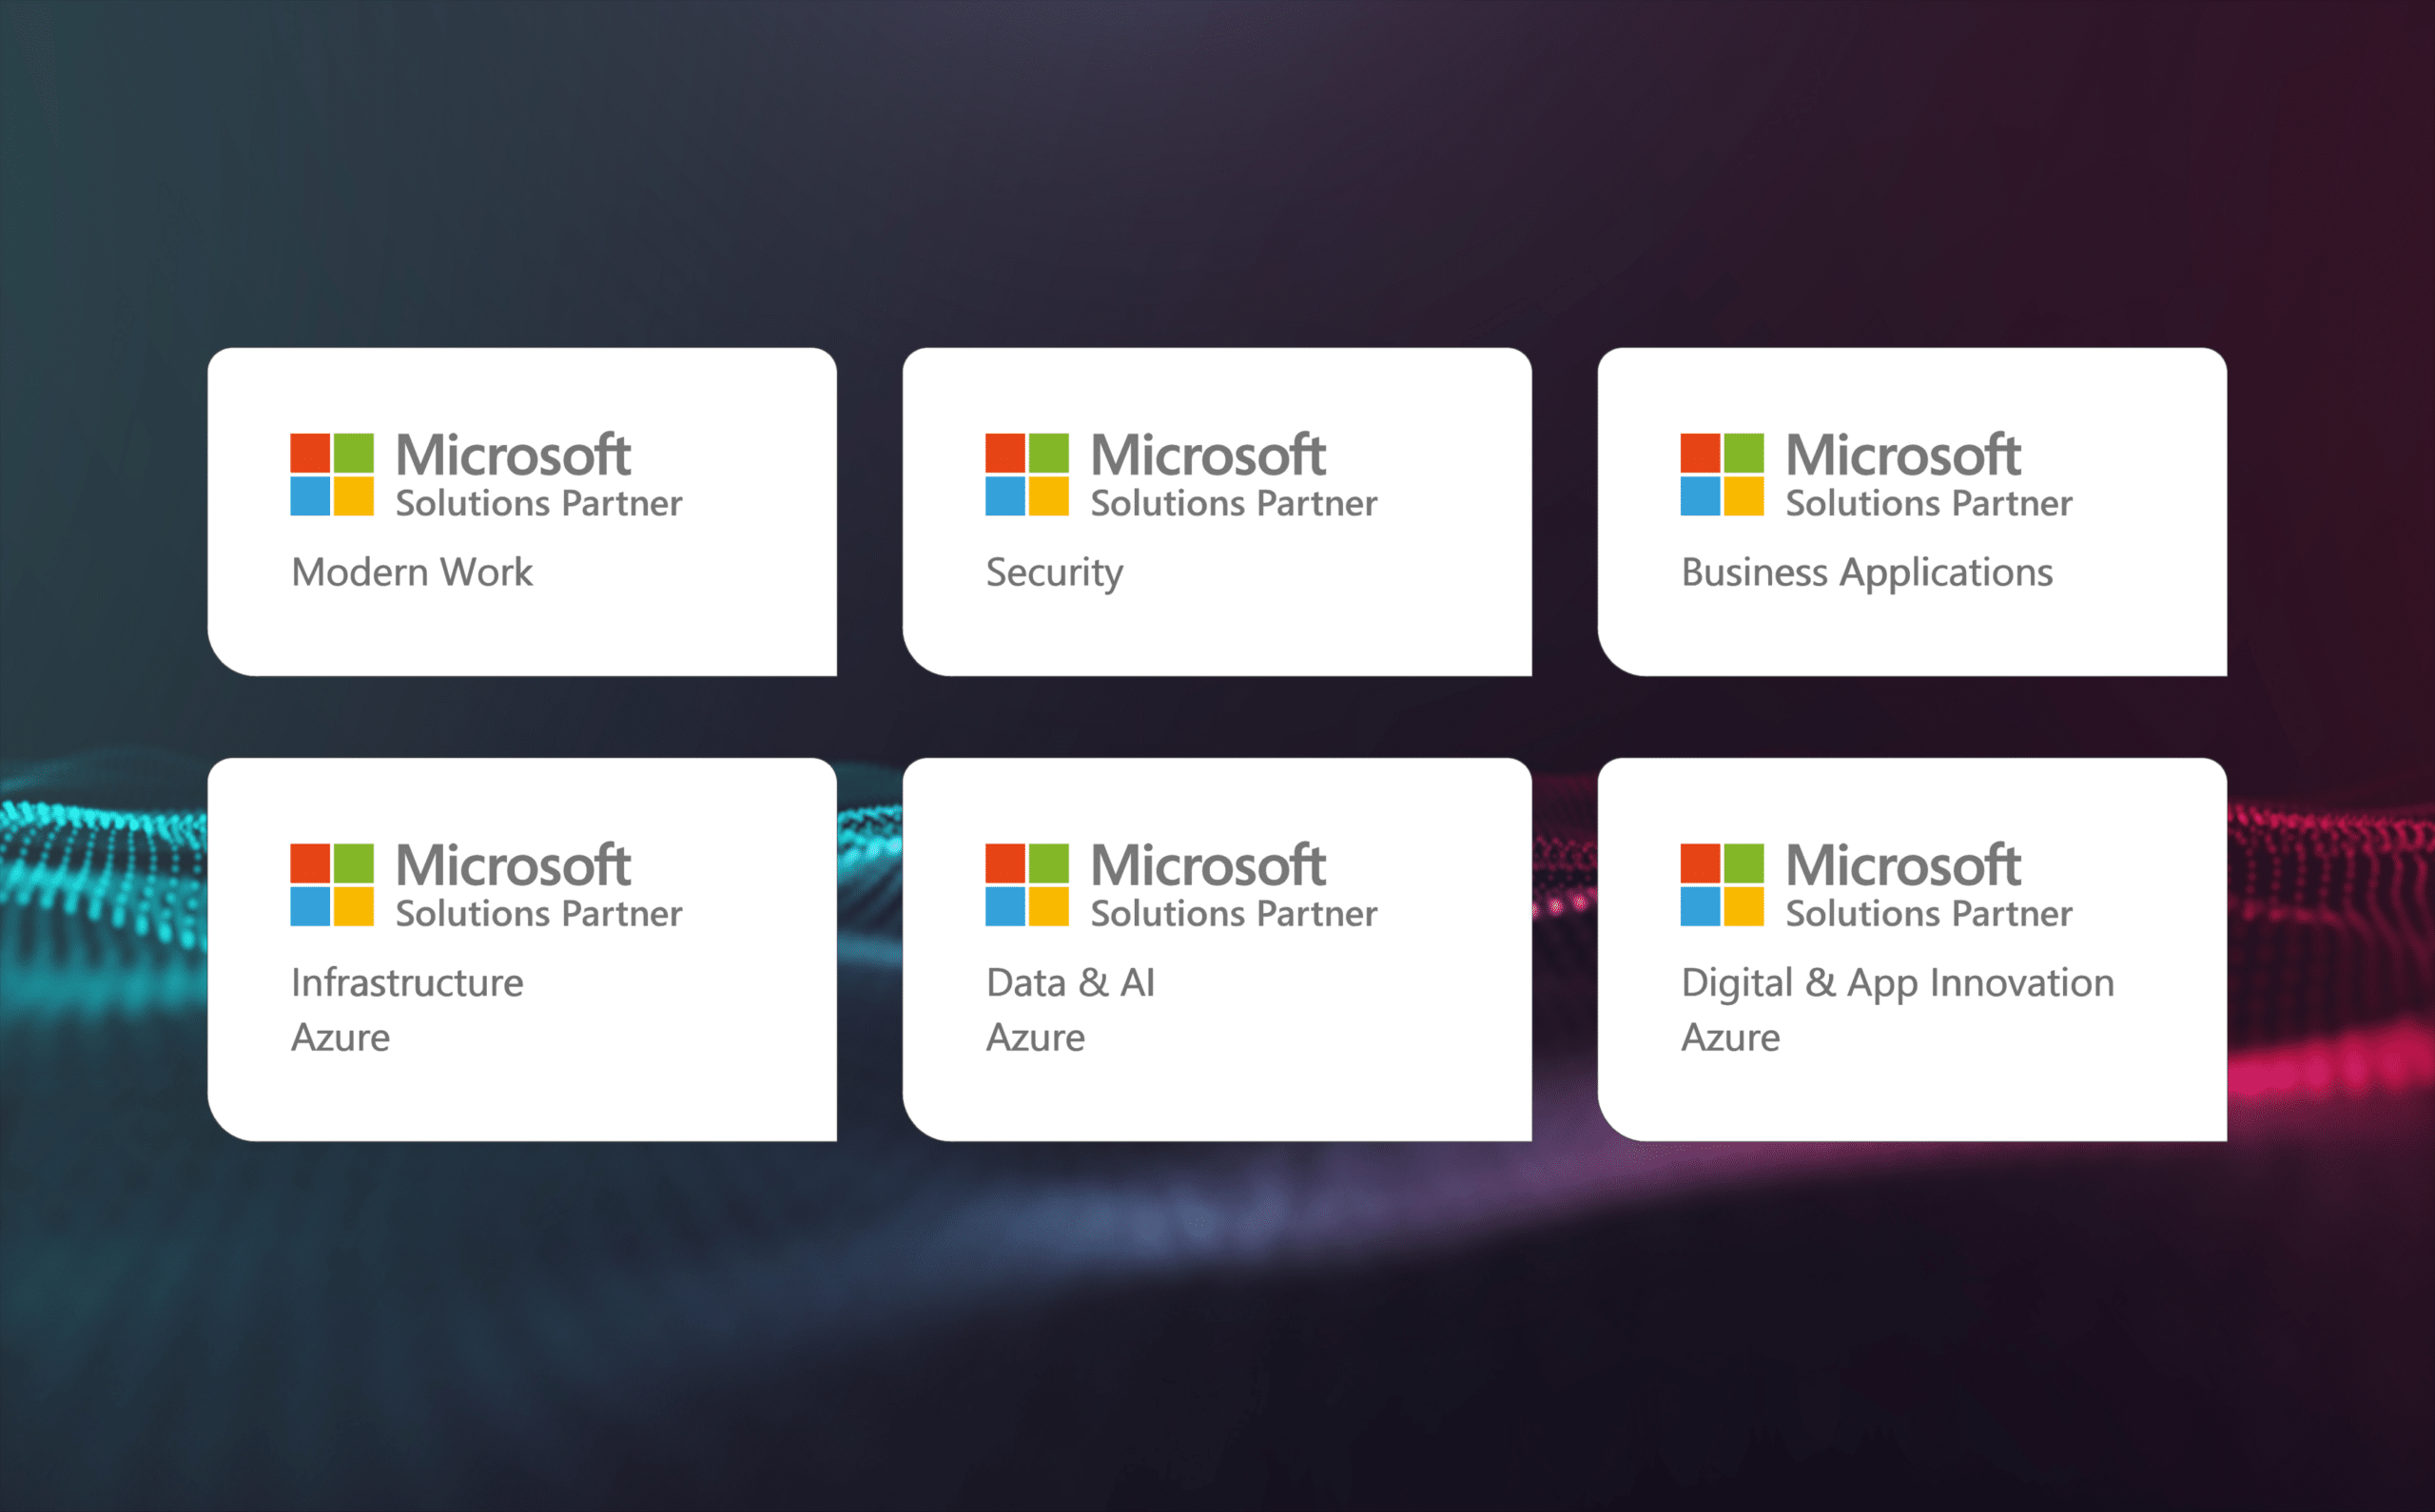Click 'Azure' under Data & AI
This screenshot has width=2435, height=1512.
pyautogui.click(x=1035, y=1037)
